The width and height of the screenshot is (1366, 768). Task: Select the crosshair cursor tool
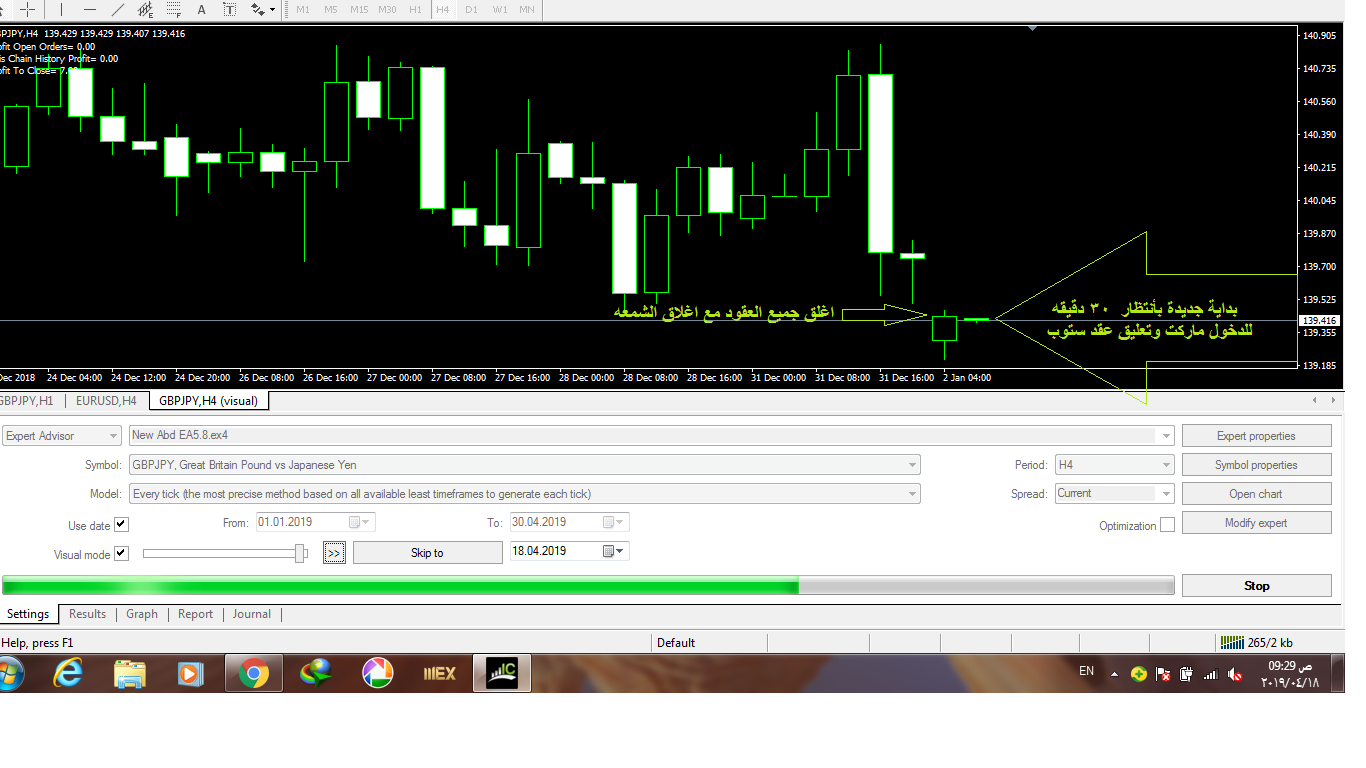(27, 9)
